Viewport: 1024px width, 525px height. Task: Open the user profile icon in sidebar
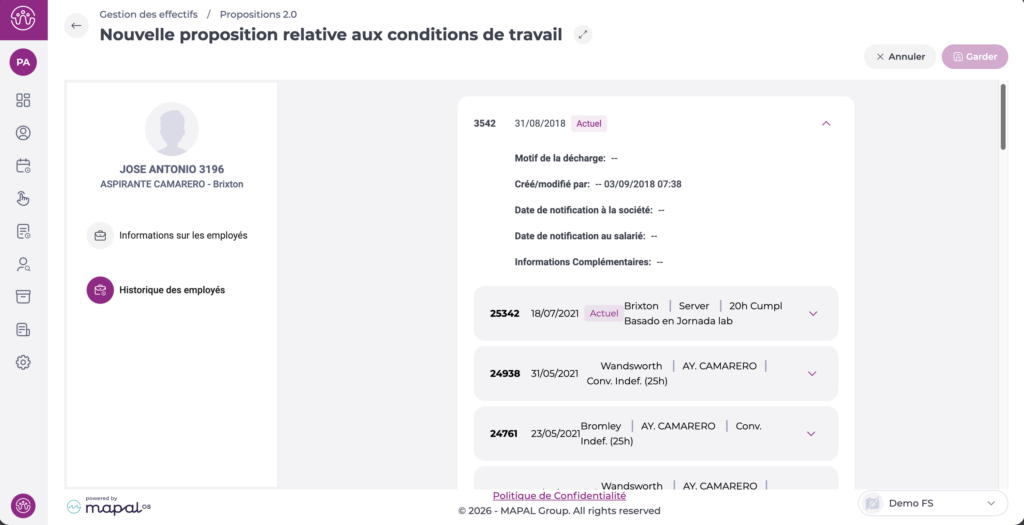click(x=23, y=133)
